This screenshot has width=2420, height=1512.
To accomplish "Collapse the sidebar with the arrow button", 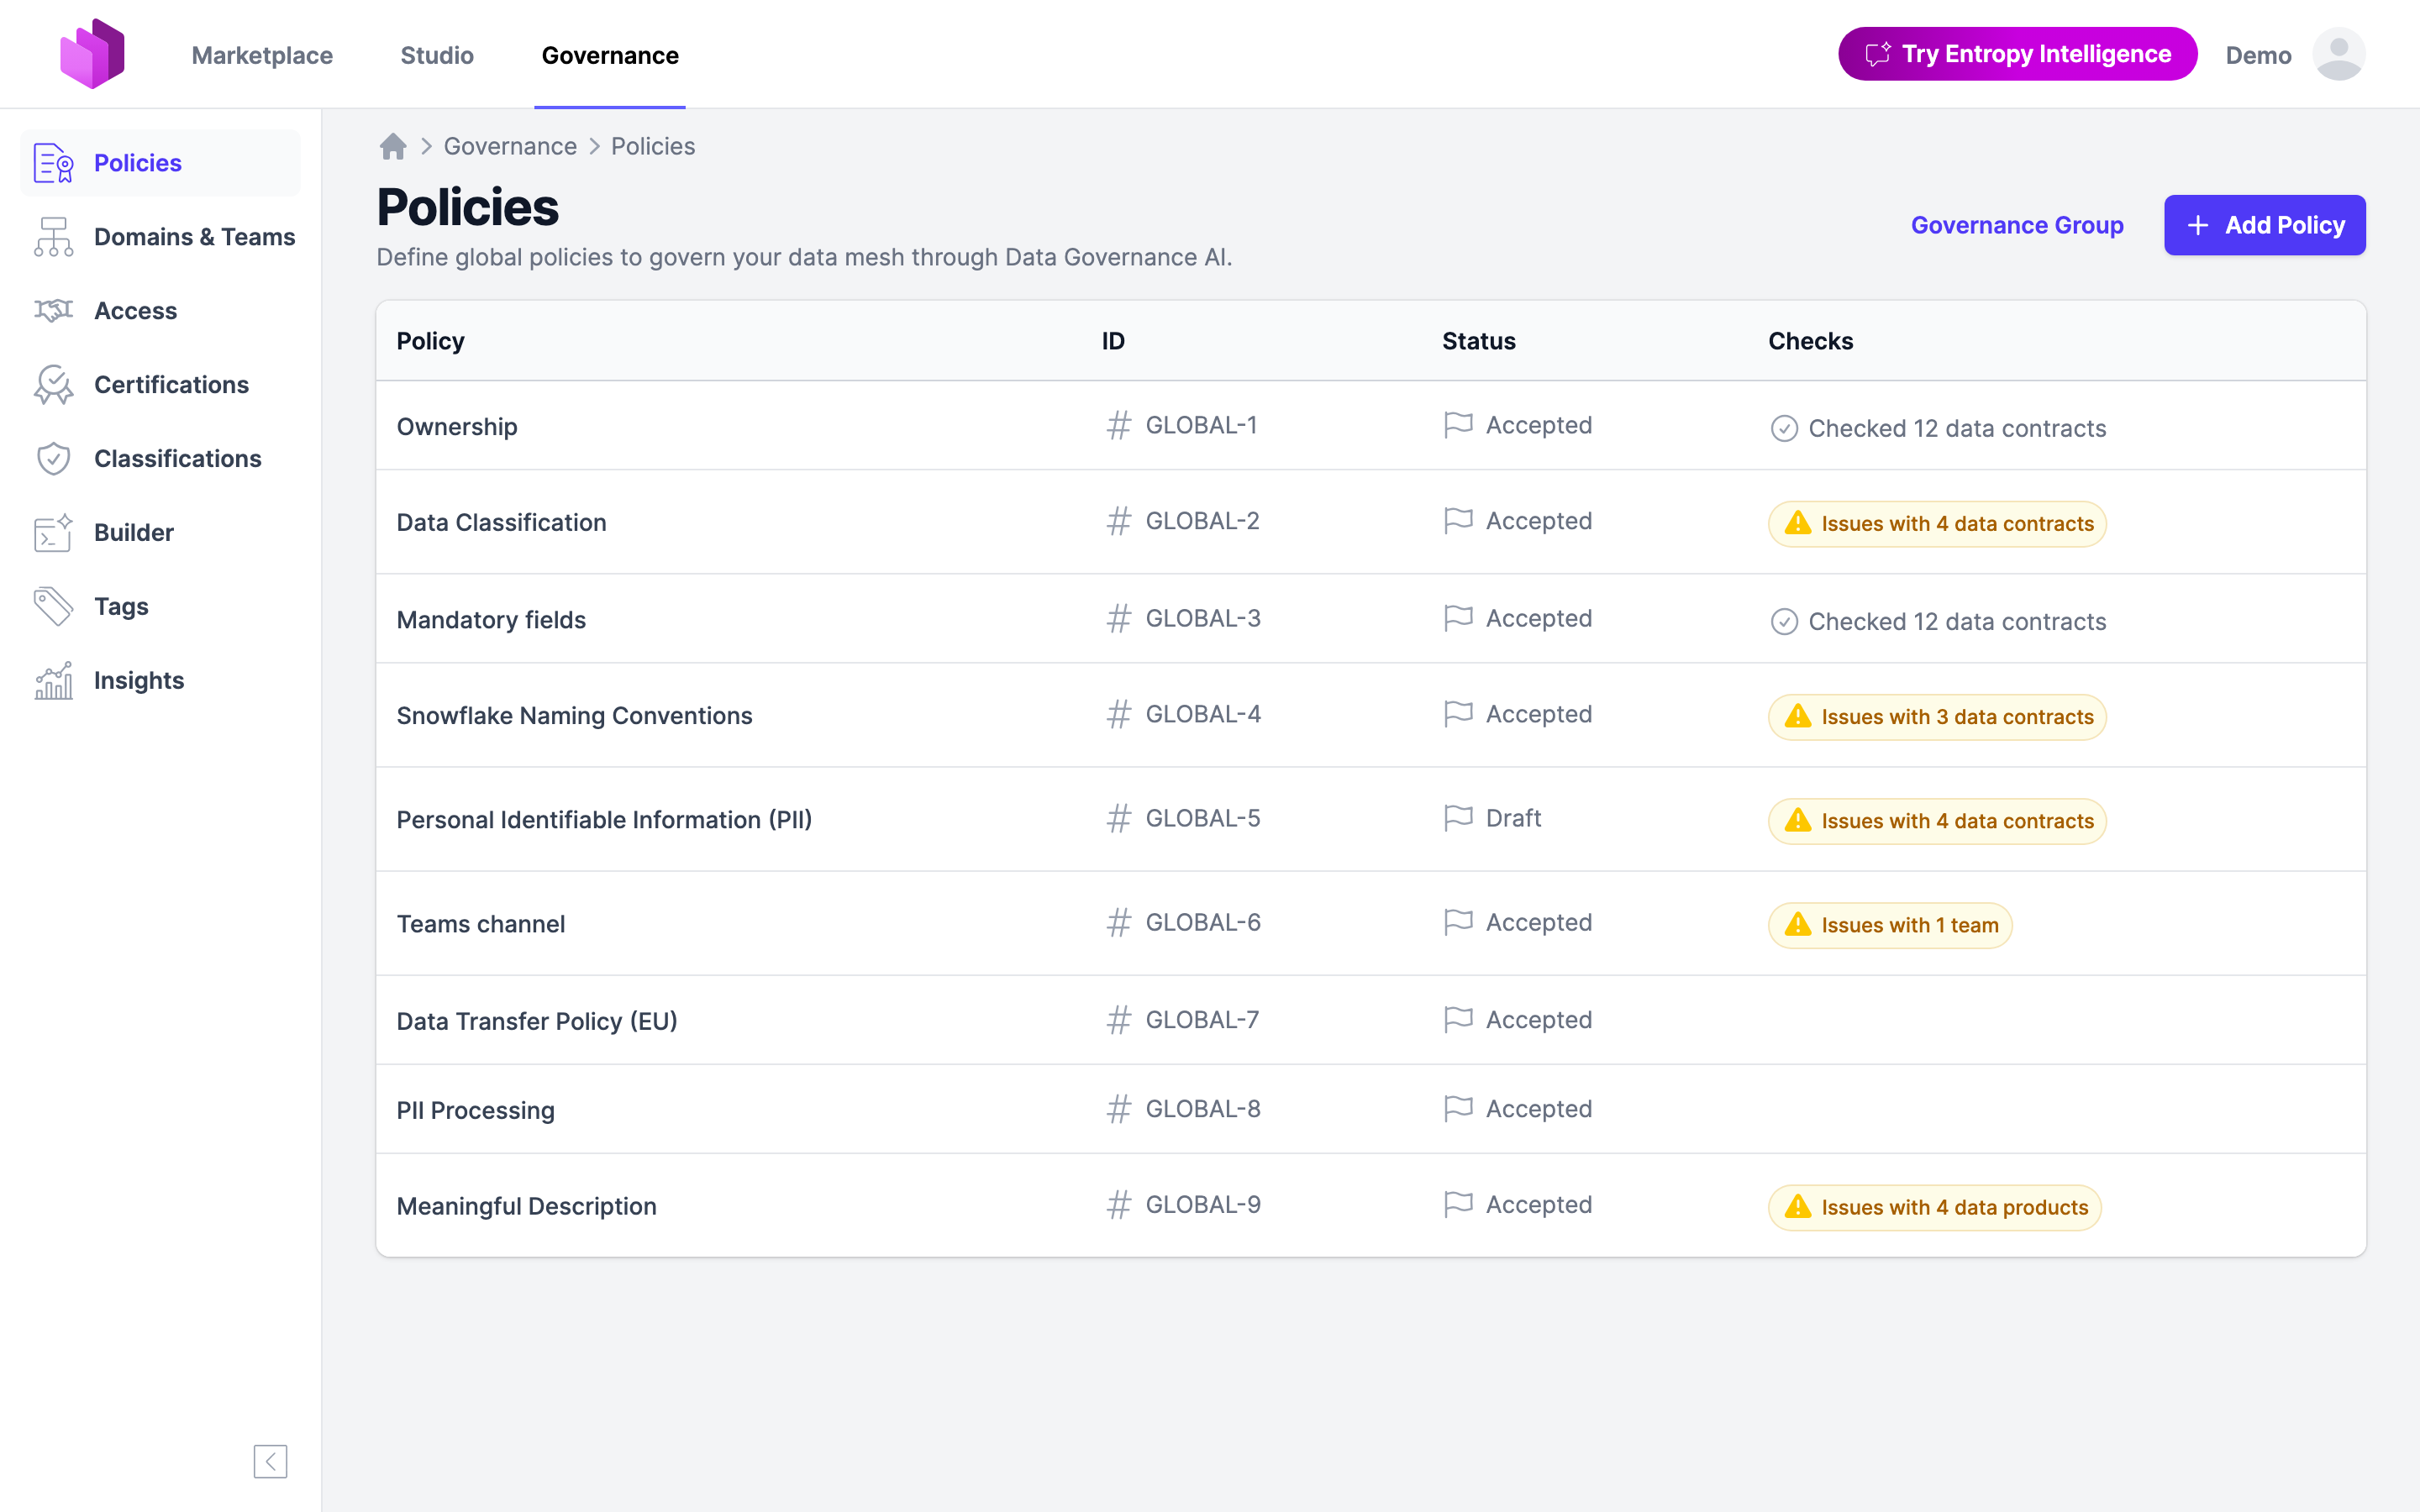I will click(x=270, y=1461).
